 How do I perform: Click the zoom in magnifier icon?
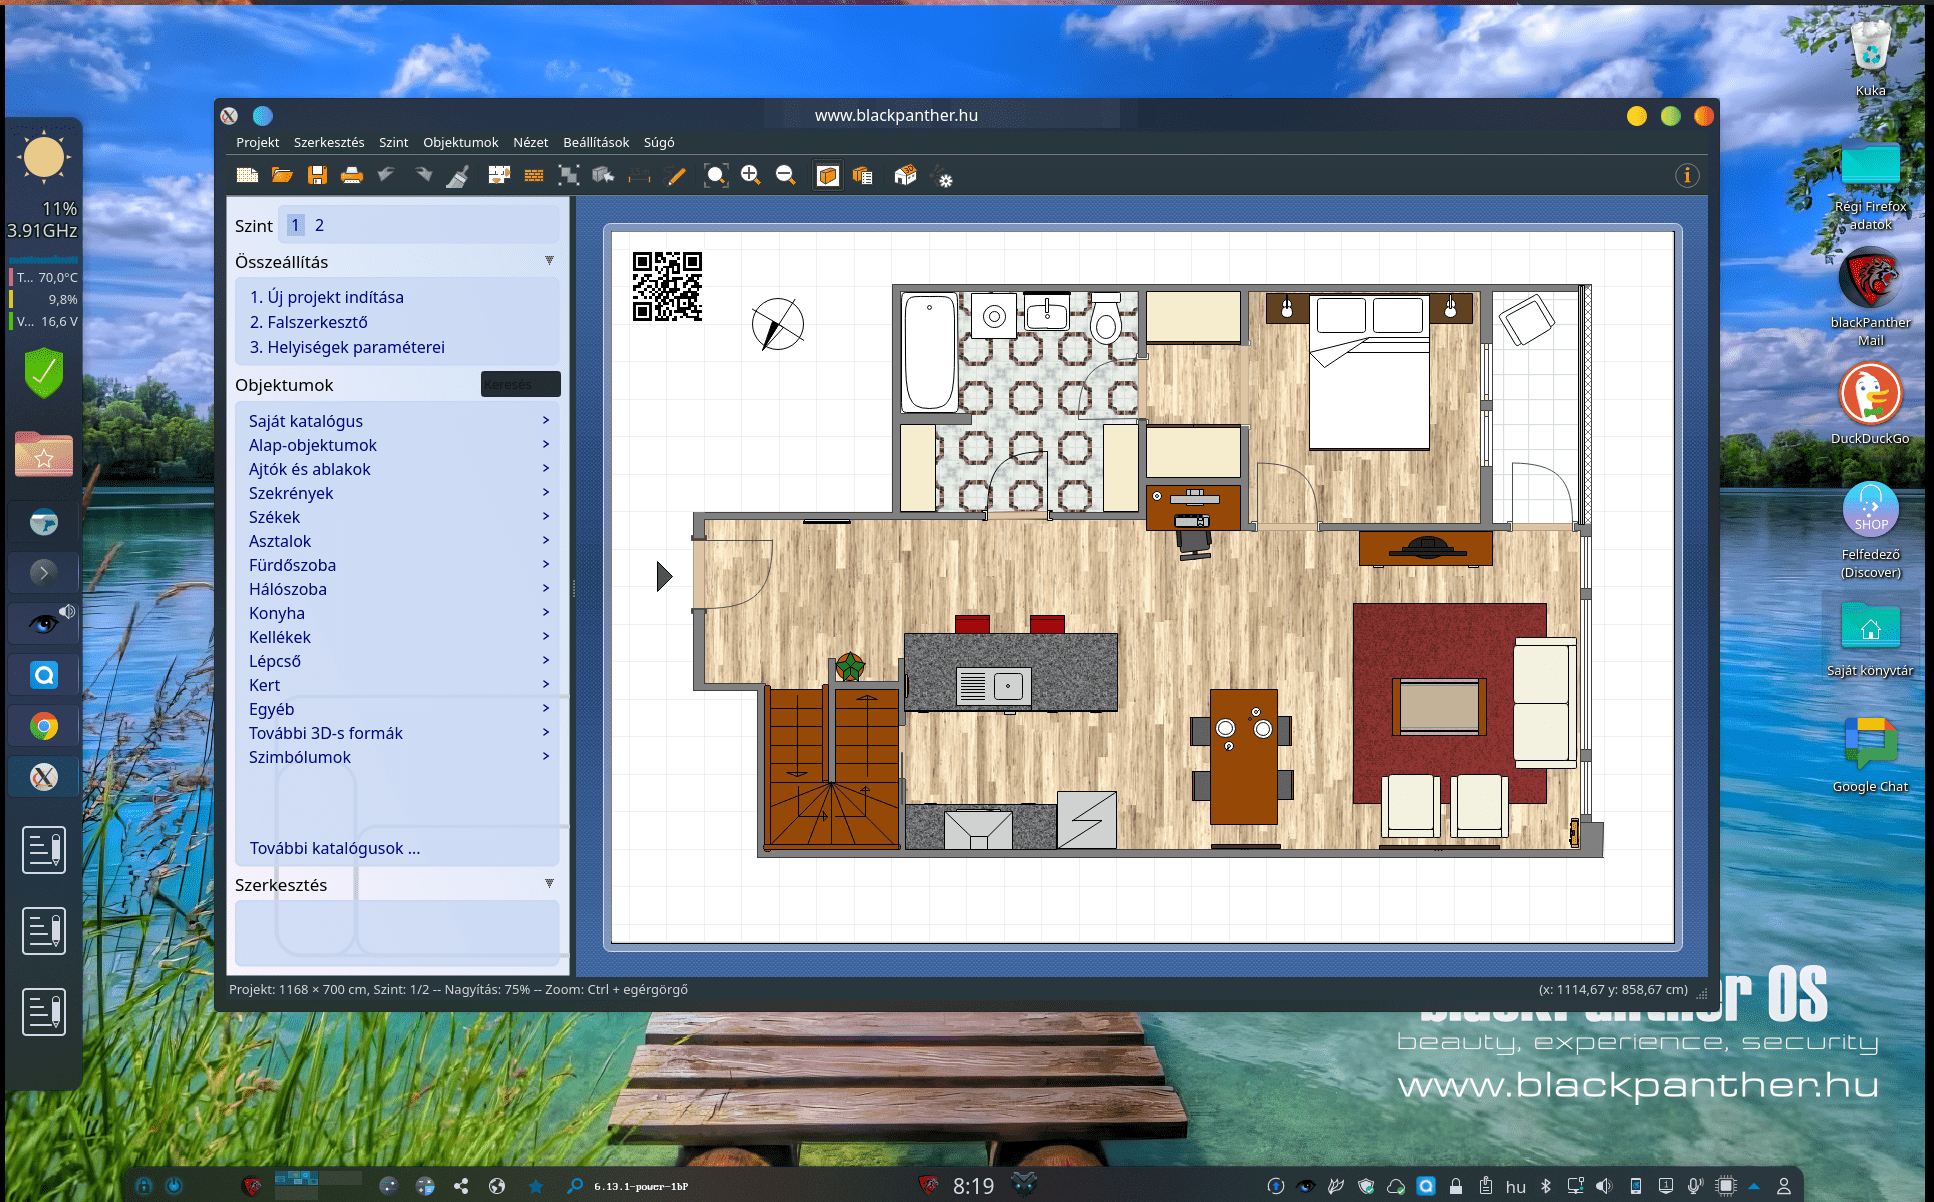click(750, 176)
